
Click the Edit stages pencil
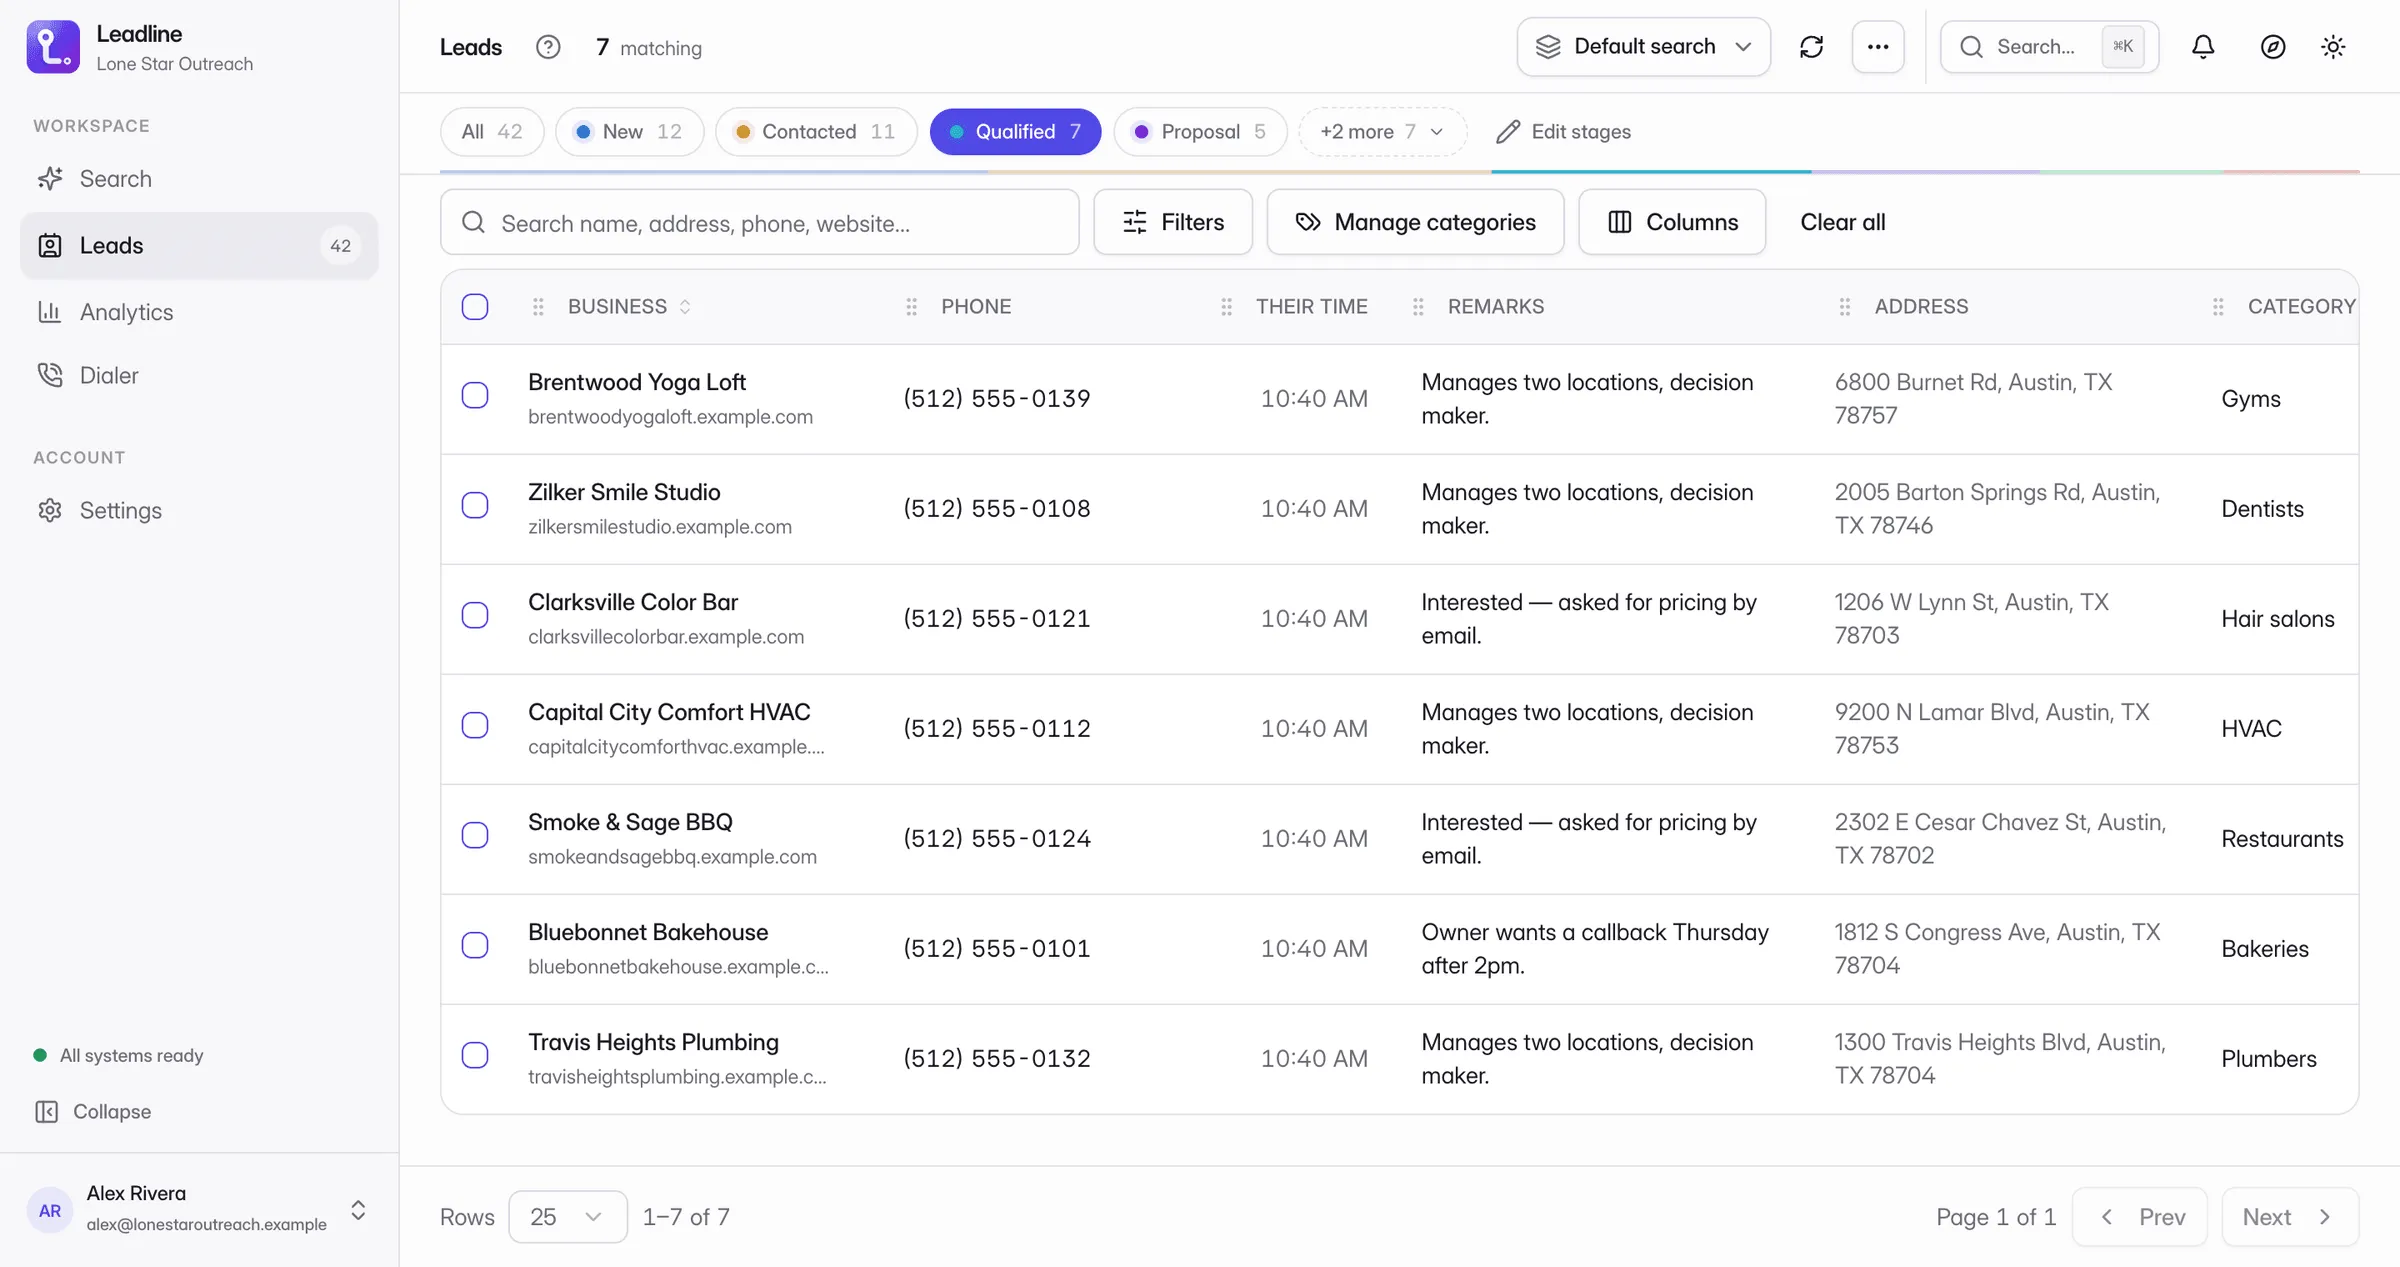[1563, 132]
